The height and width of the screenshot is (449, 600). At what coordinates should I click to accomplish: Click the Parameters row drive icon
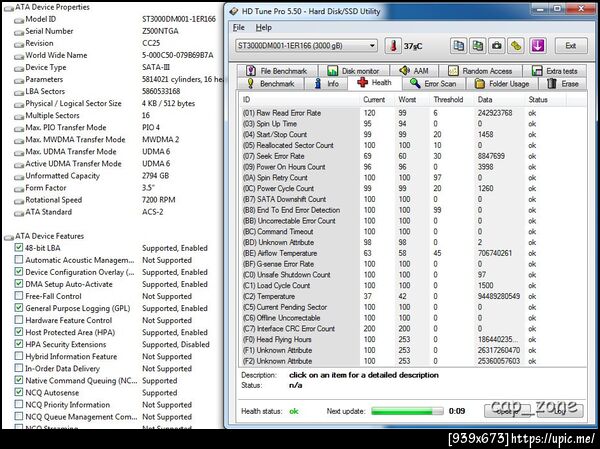19,80
